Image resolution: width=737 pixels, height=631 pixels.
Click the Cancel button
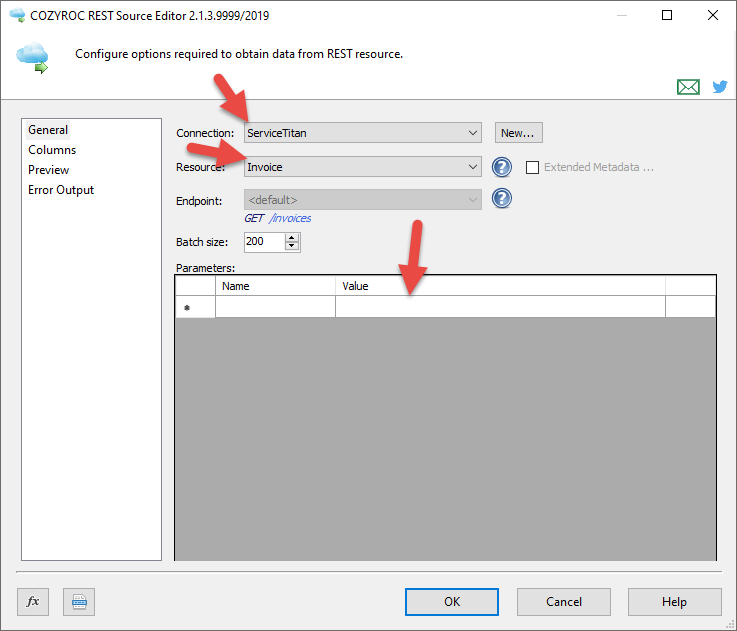click(564, 602)
